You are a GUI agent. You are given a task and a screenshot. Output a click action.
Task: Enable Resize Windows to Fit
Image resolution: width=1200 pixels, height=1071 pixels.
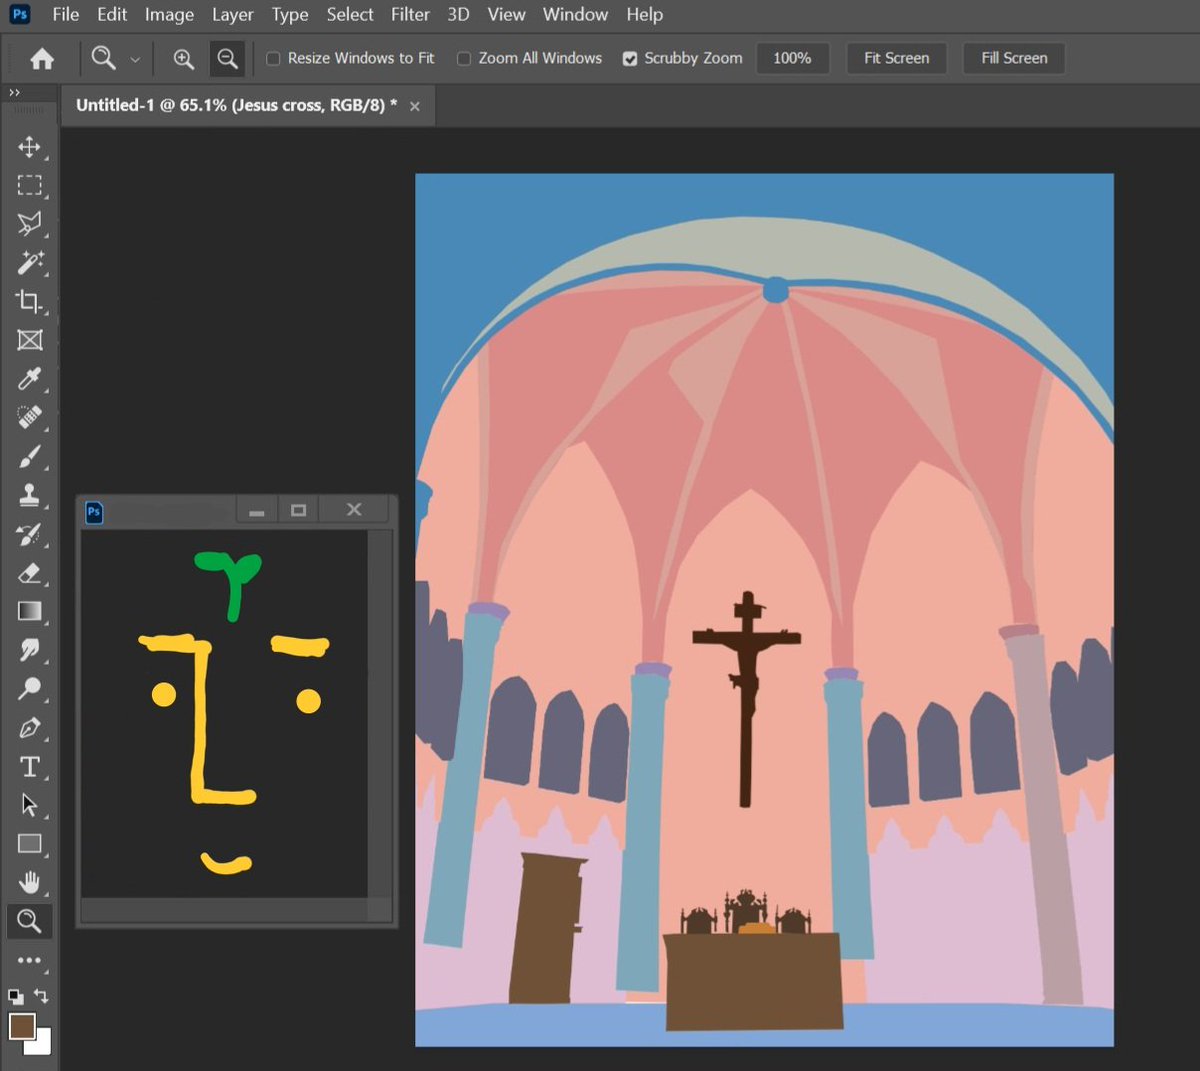[x=272, y=58]
